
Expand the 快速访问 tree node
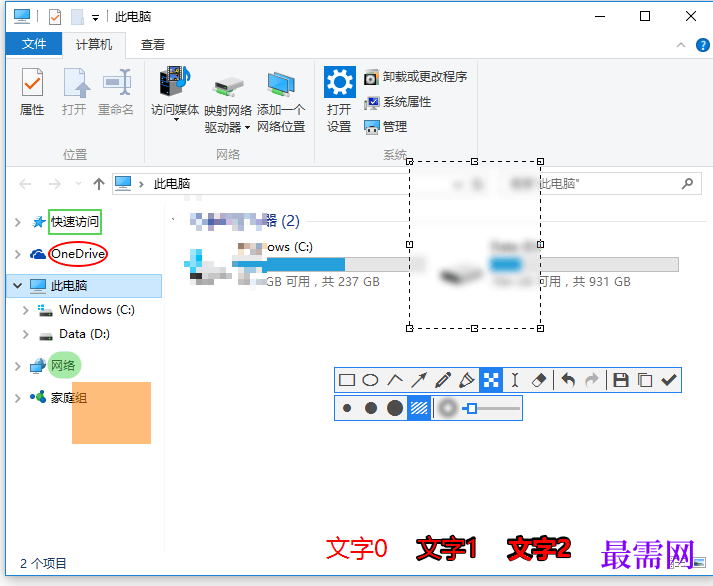pyautogui.click(x=18, y=222)
